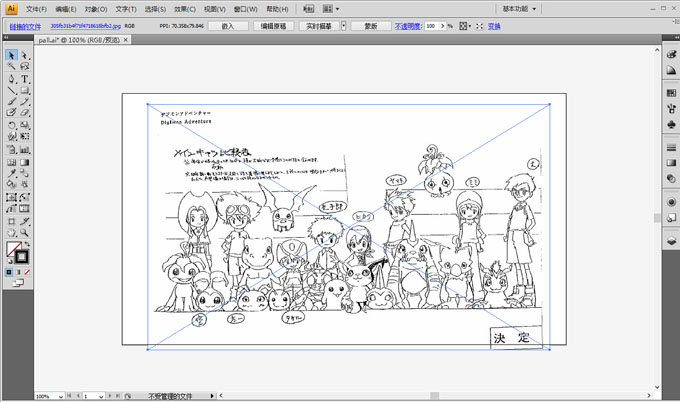Select the Zoom magnifier tool
Screen dimensions: 680x402
(x=25, y=233)
